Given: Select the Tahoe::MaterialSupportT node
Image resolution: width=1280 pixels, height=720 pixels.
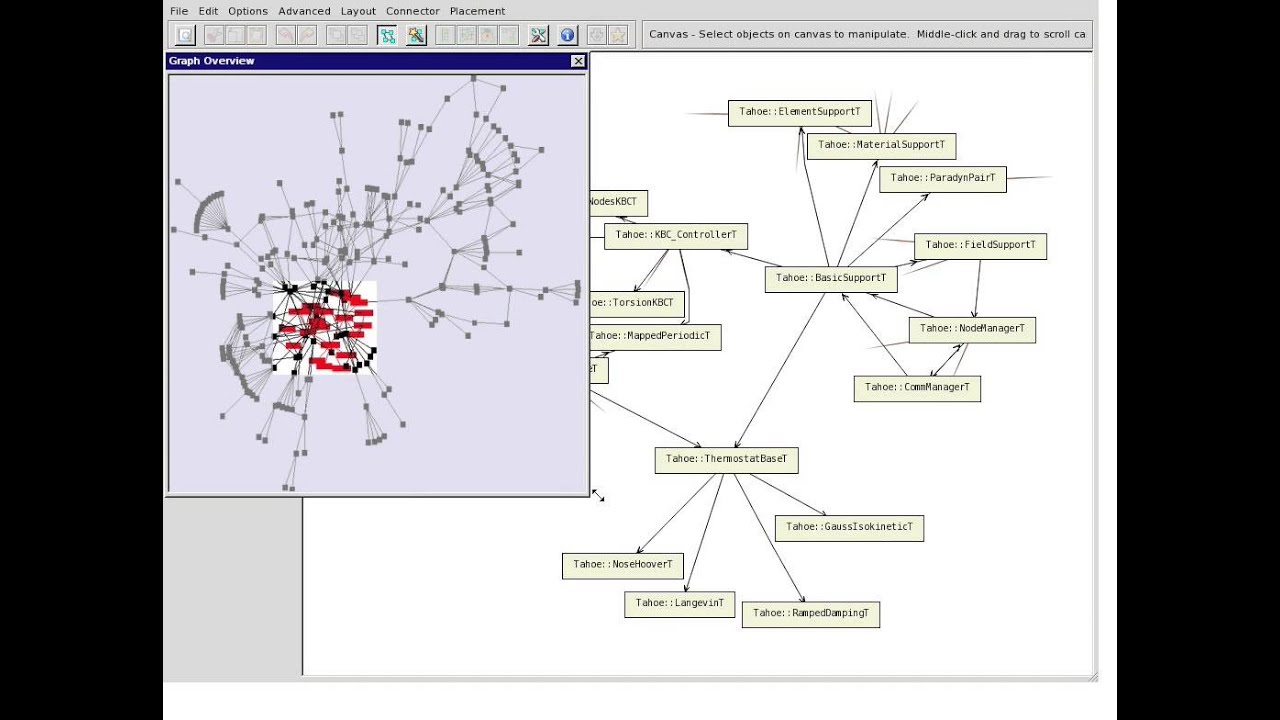Looking at the screenshot, I should 881,145.
